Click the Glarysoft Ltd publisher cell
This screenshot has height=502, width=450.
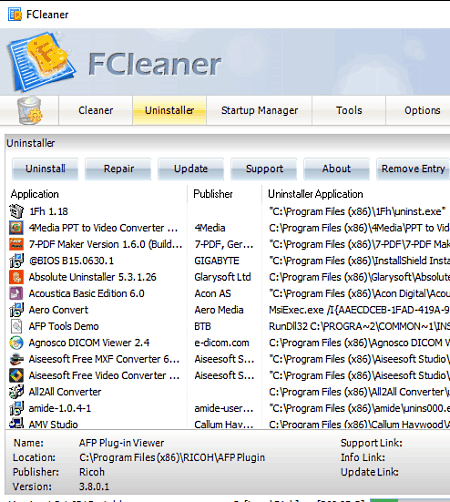coord(222,277)
